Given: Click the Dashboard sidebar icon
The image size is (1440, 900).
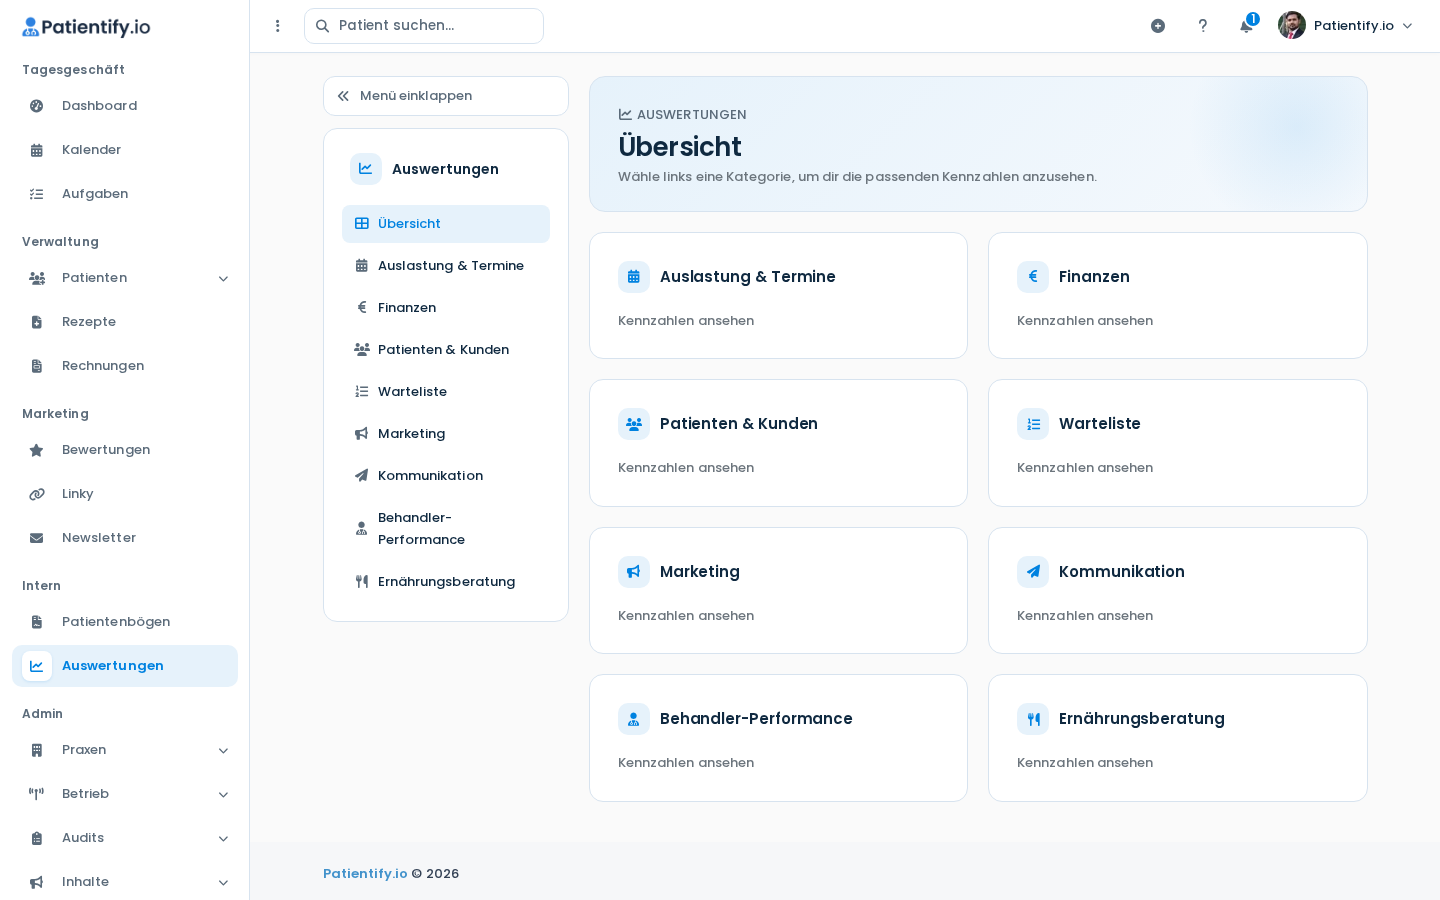Looking at the screenshot, I should click(37, 106).
